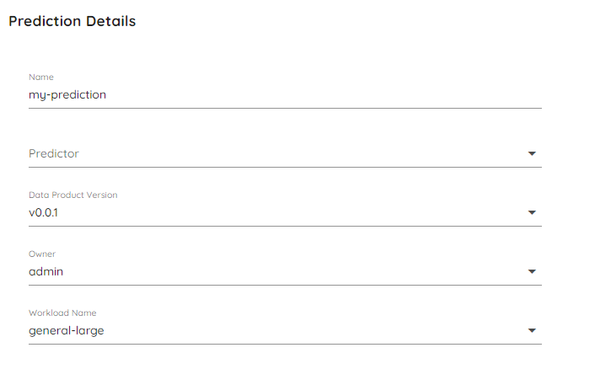The image size is (600, 385).
Task: Click the Workload Name caret icon
Action: point(532,330)
